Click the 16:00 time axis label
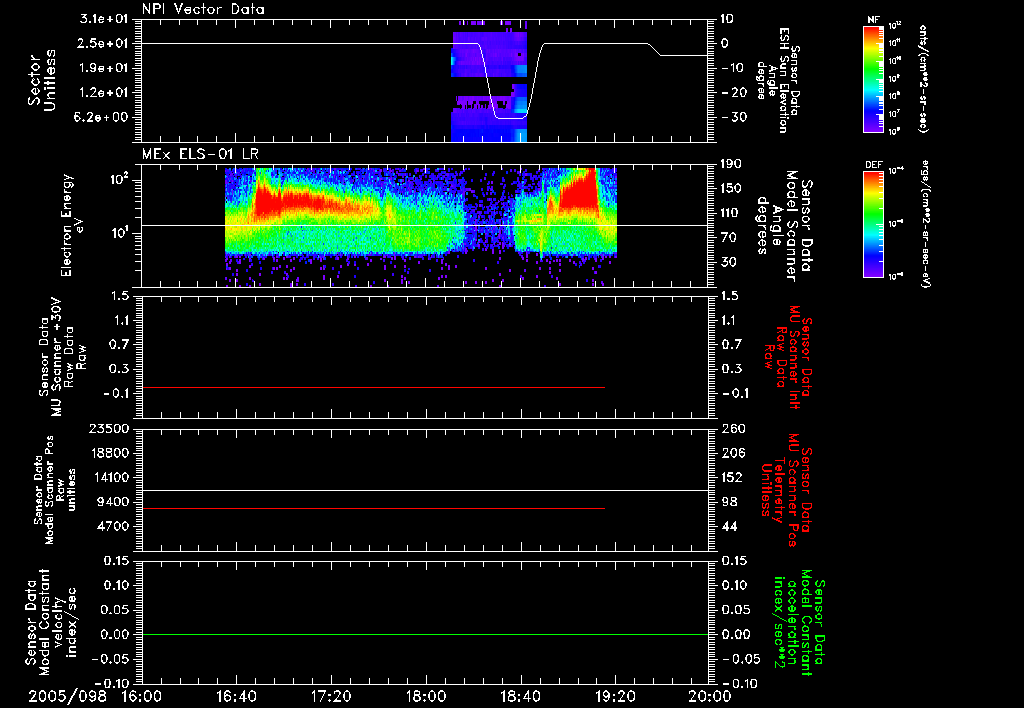1024x708 pixels. click(x=142, y=696)
